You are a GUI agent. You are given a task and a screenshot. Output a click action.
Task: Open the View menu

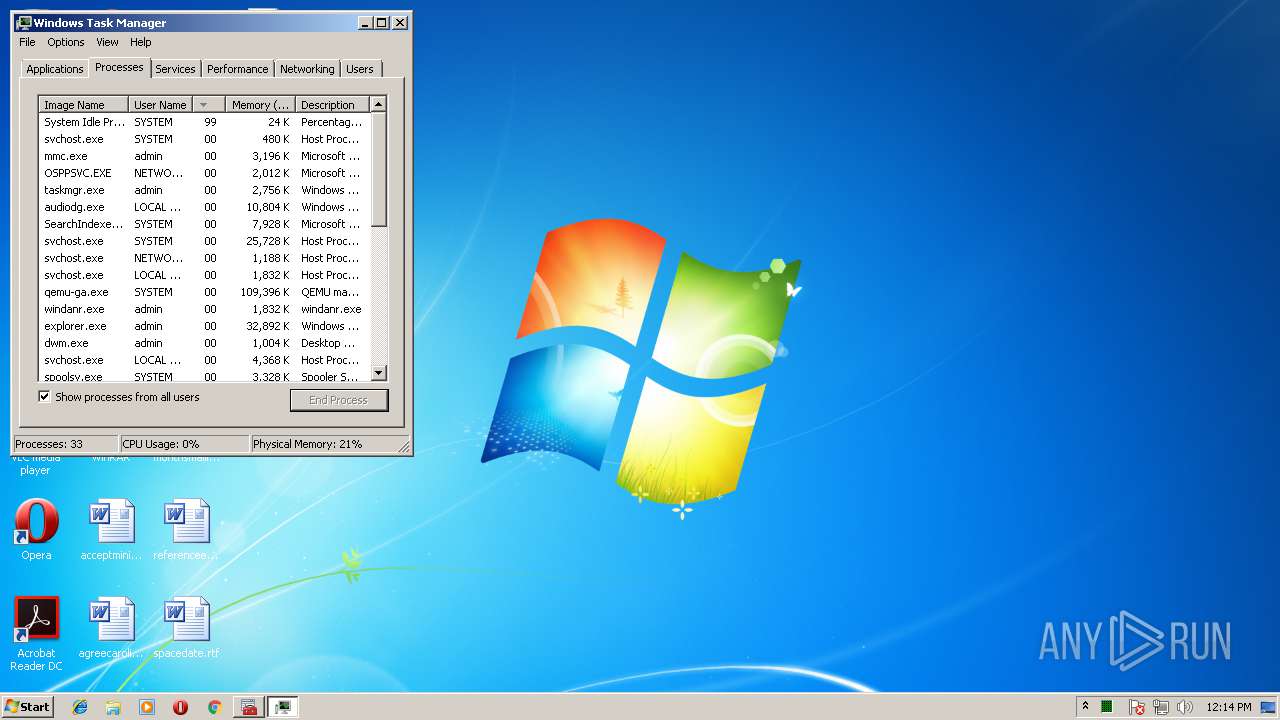107,42
